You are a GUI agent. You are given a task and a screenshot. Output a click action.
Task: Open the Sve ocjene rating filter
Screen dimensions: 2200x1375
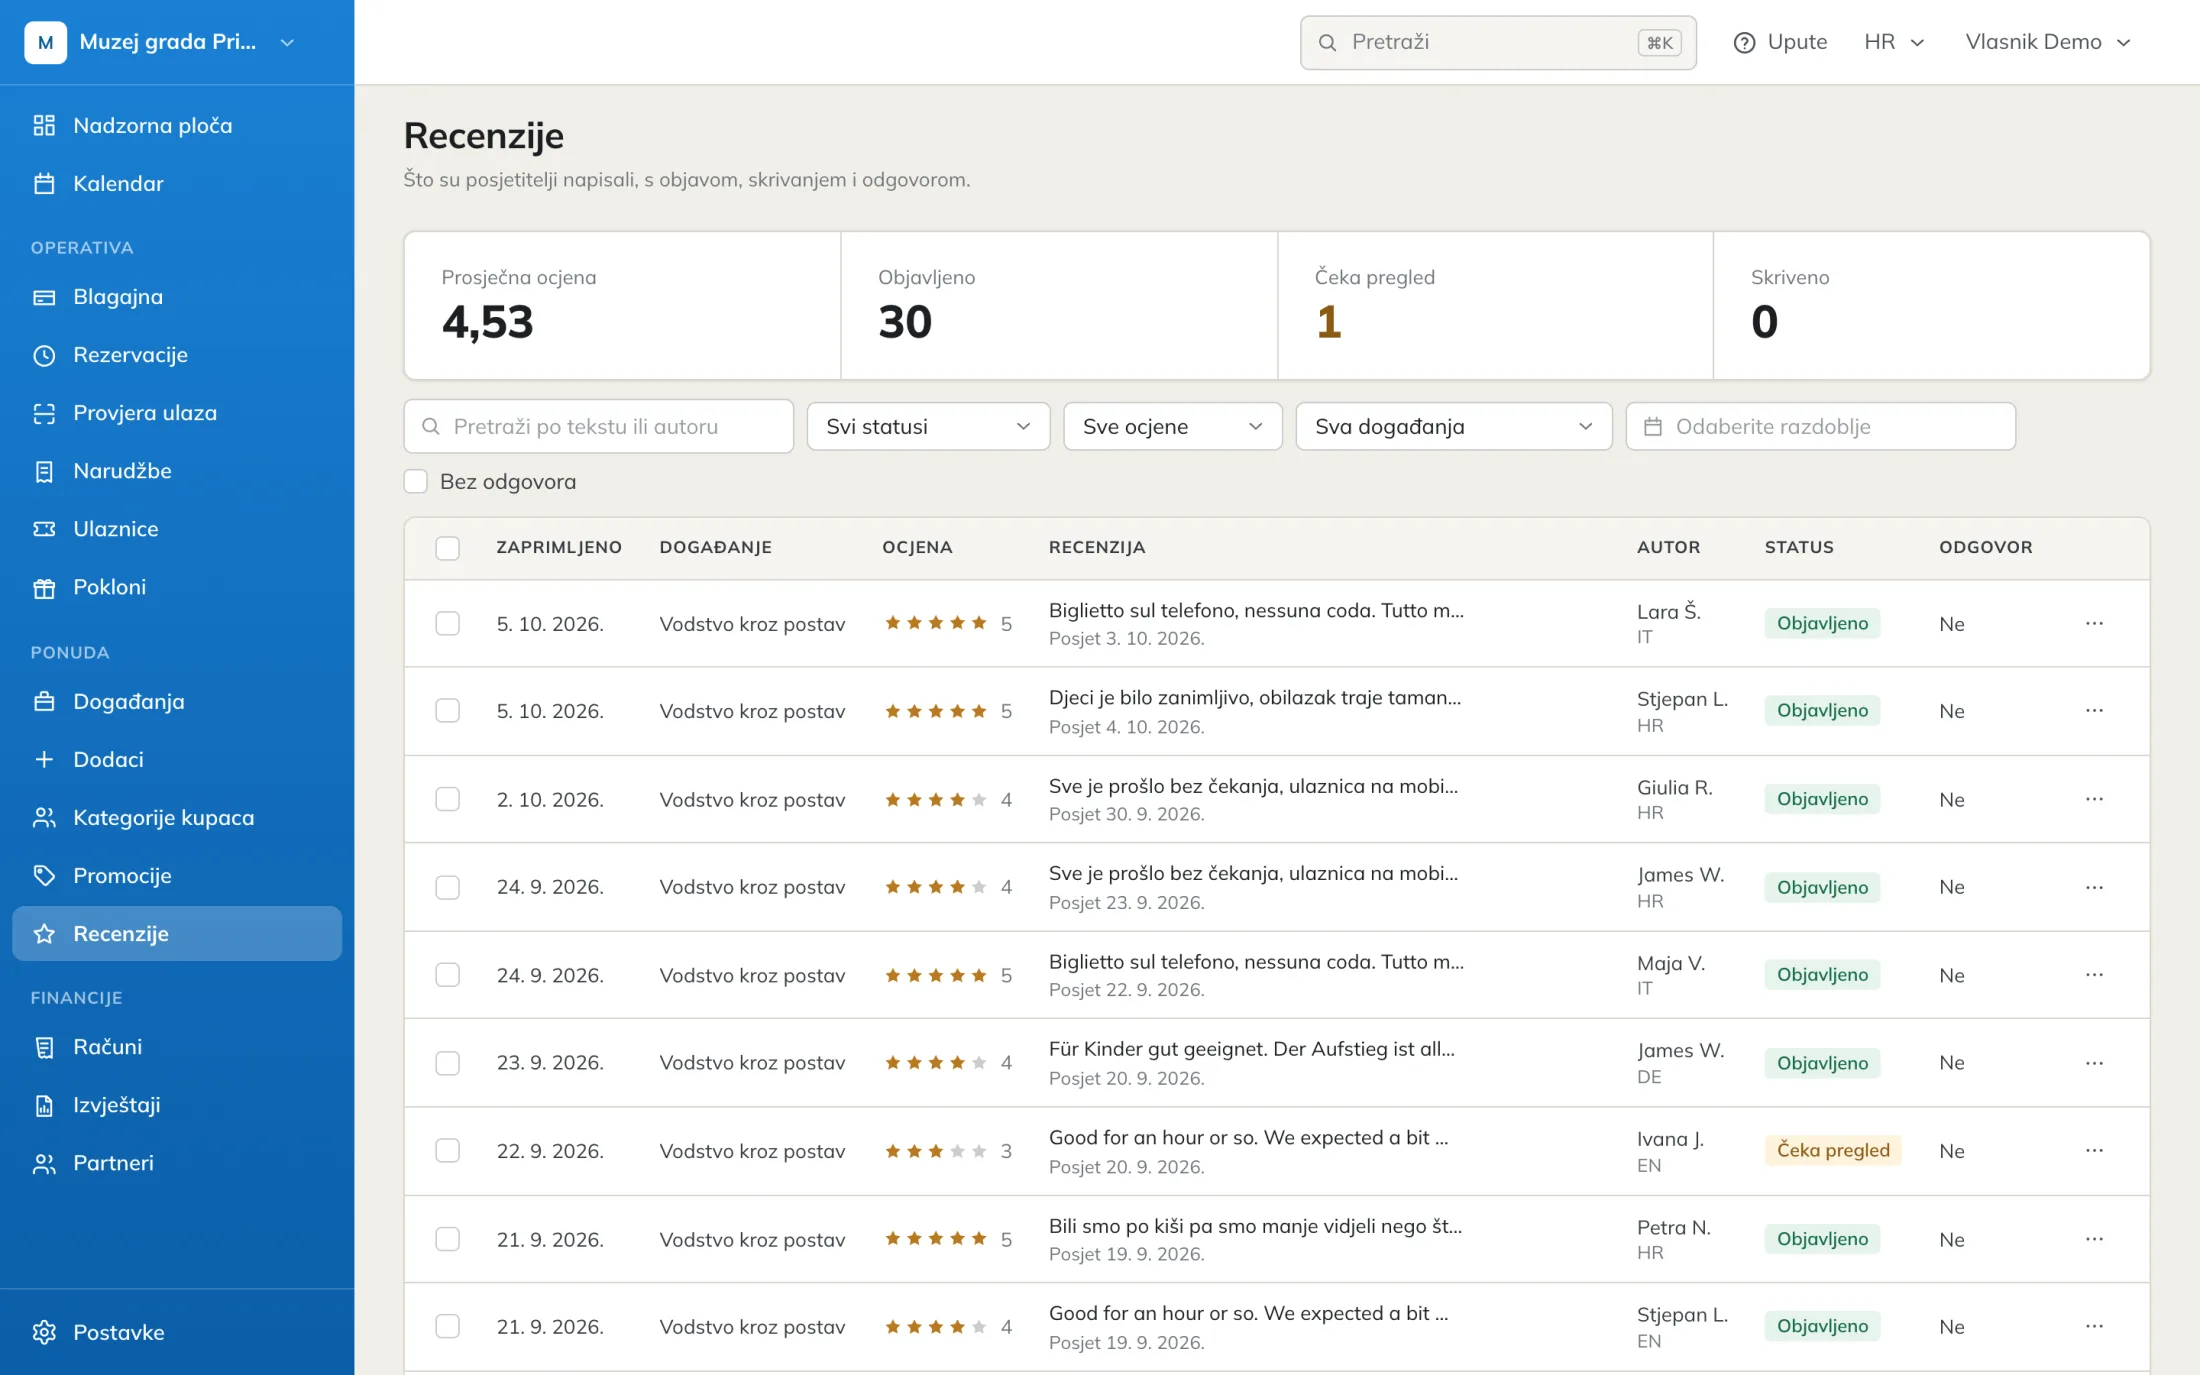(1172, 426)
